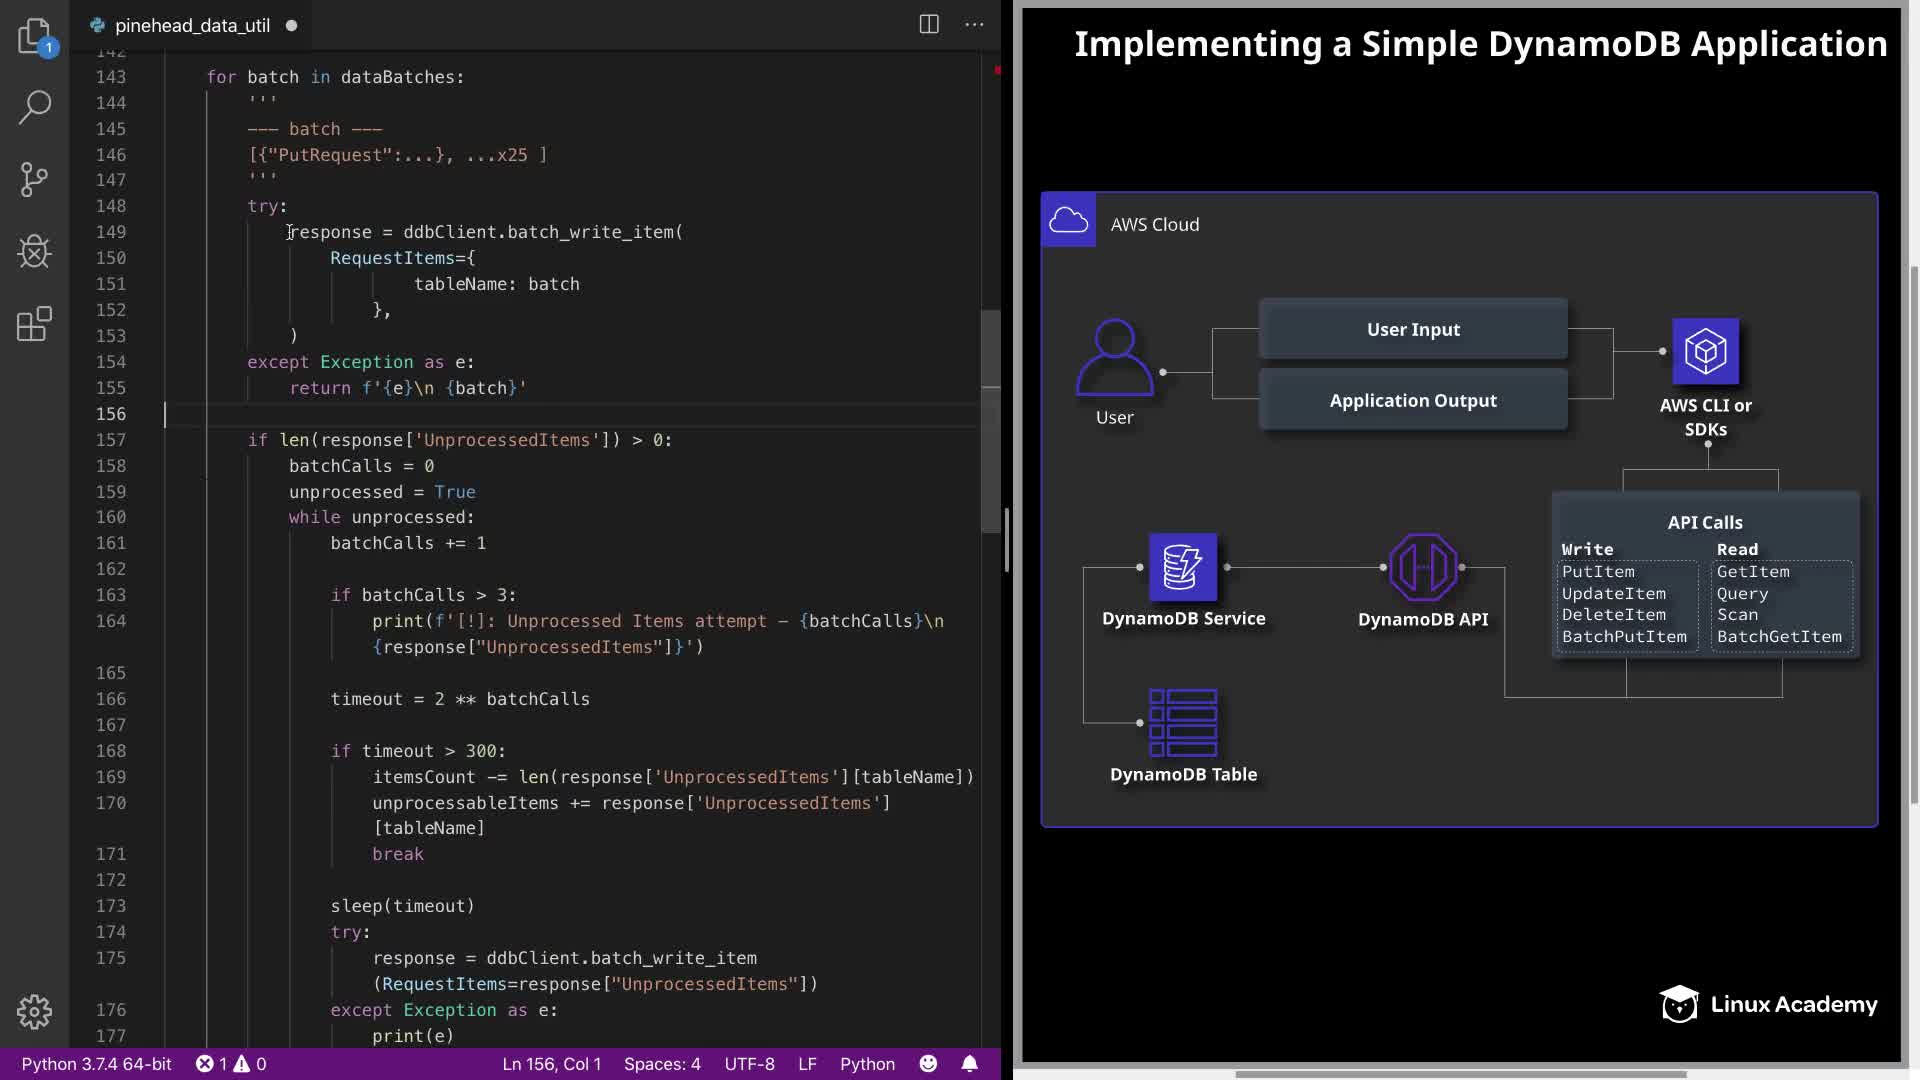Open the Search sidebar icon
The width and height of the screenshot is (1920, 1080).
pos(34,107)
